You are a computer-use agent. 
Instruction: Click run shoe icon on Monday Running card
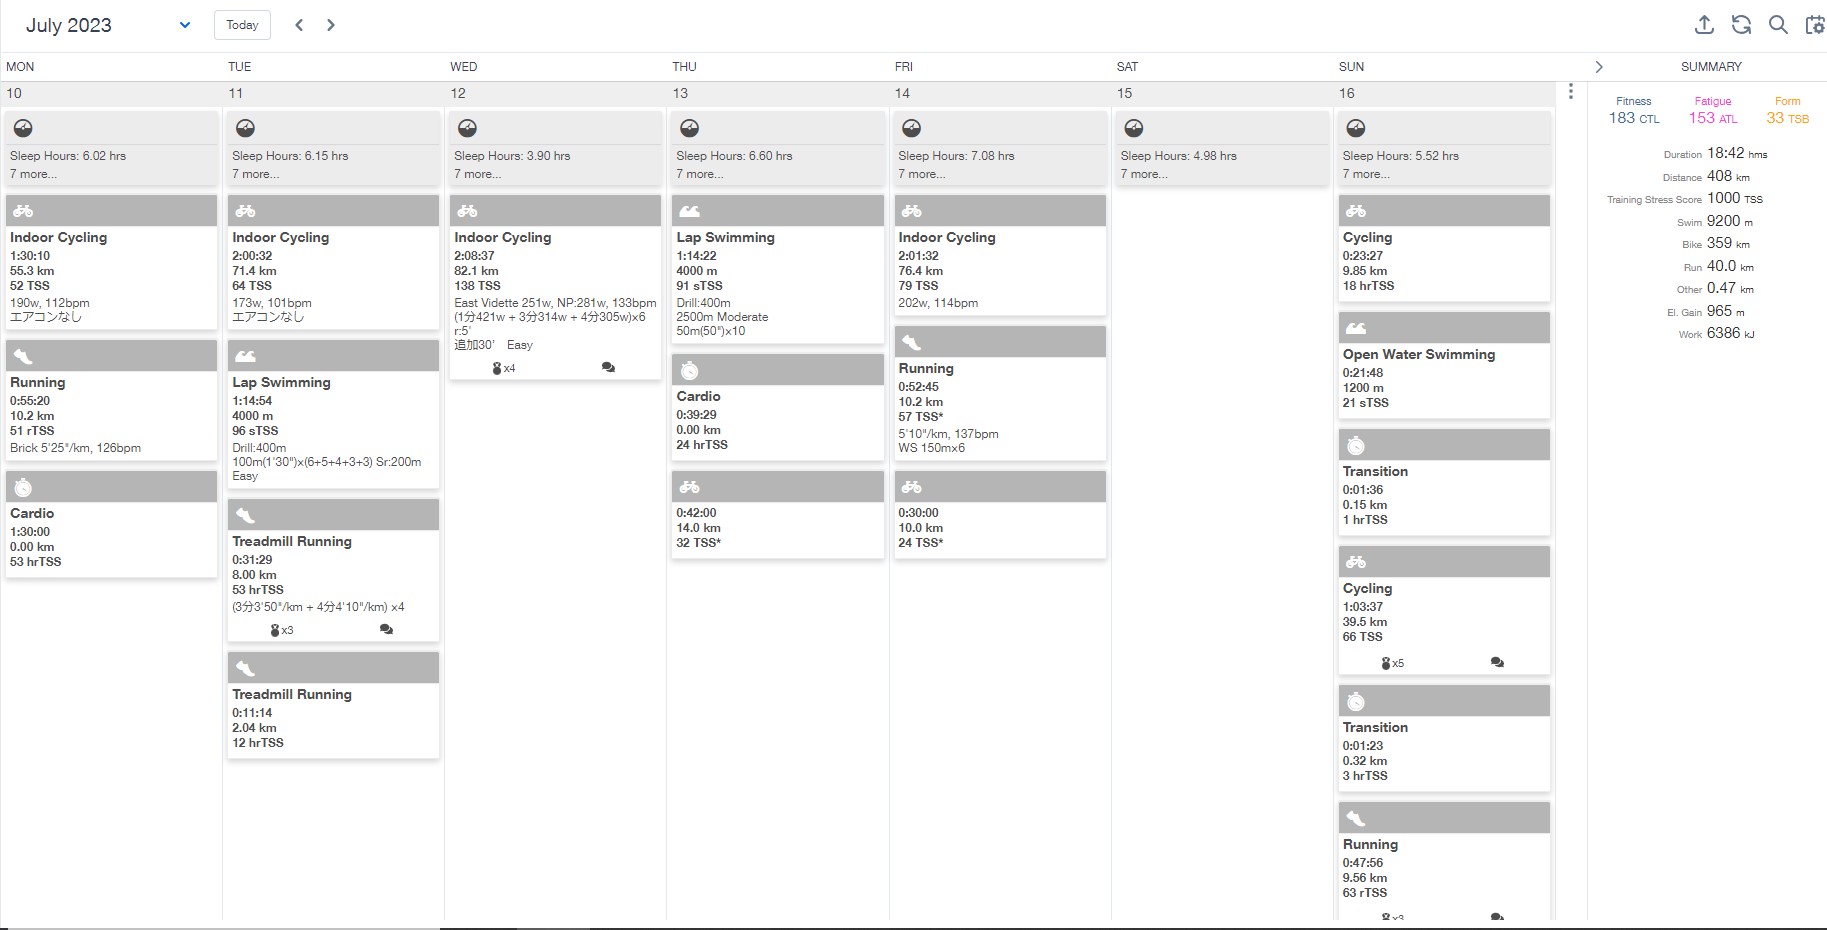(23, 356)
